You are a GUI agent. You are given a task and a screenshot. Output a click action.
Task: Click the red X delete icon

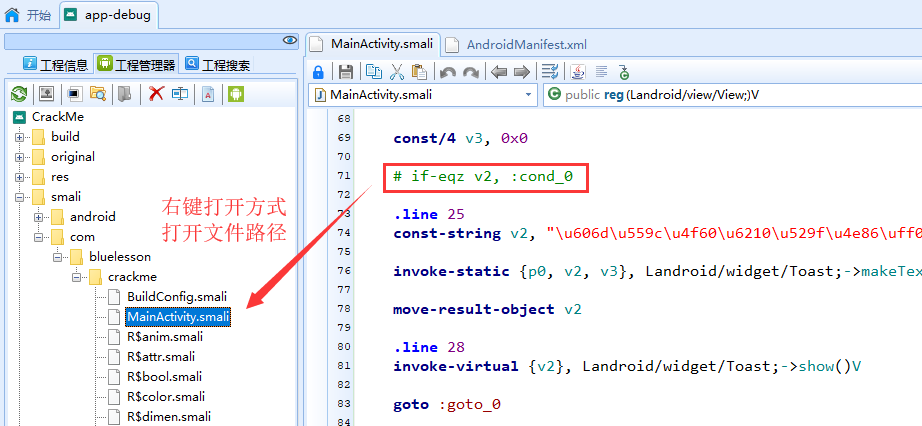coord(156,94)
